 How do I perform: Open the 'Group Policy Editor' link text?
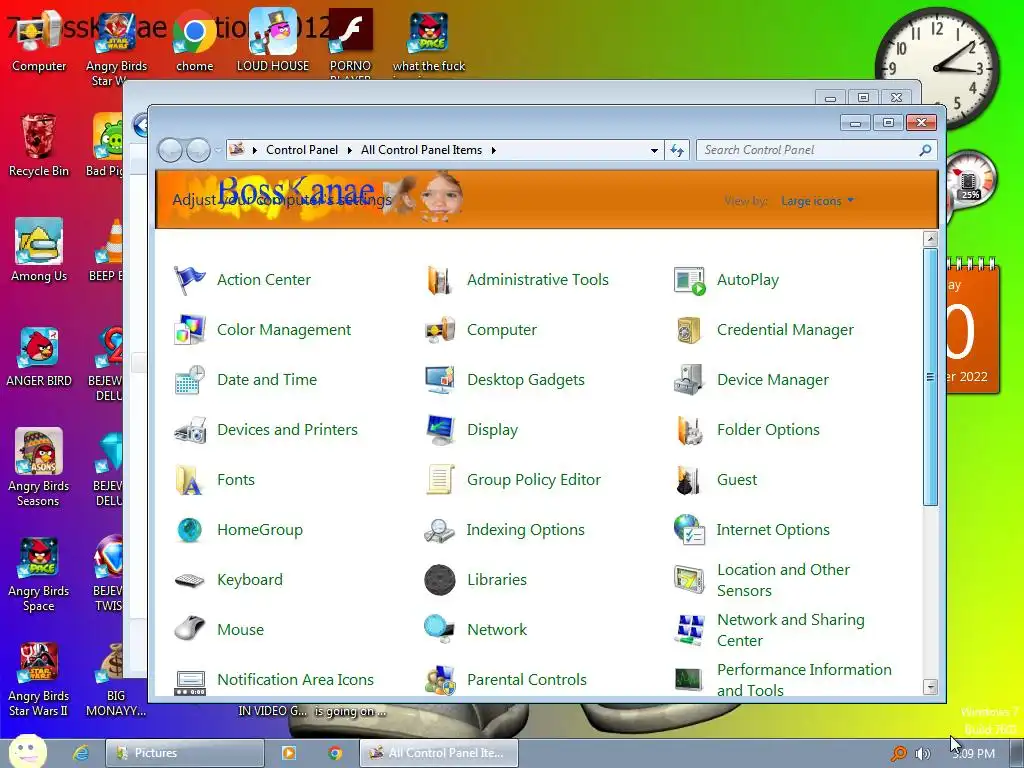pos(534,480)
